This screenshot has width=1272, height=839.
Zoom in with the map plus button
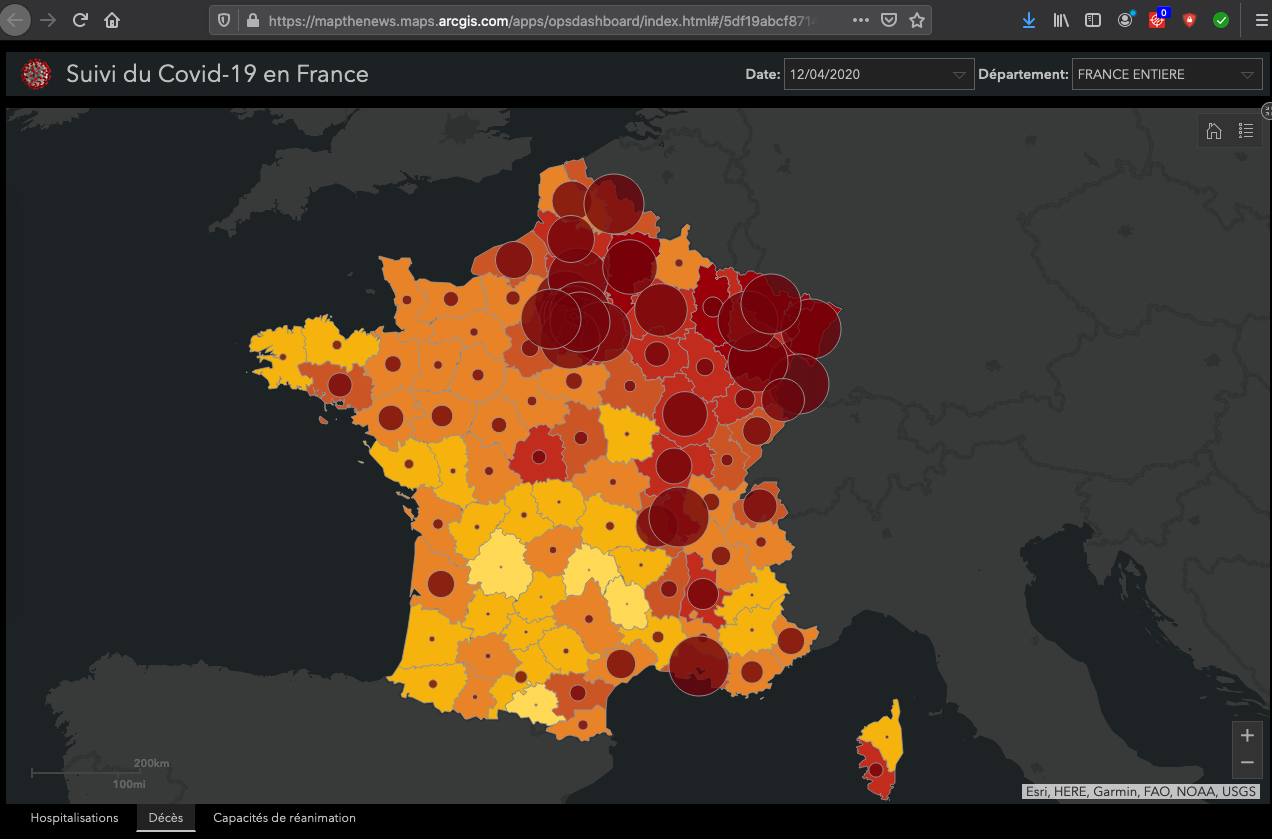coord(1247,736)
